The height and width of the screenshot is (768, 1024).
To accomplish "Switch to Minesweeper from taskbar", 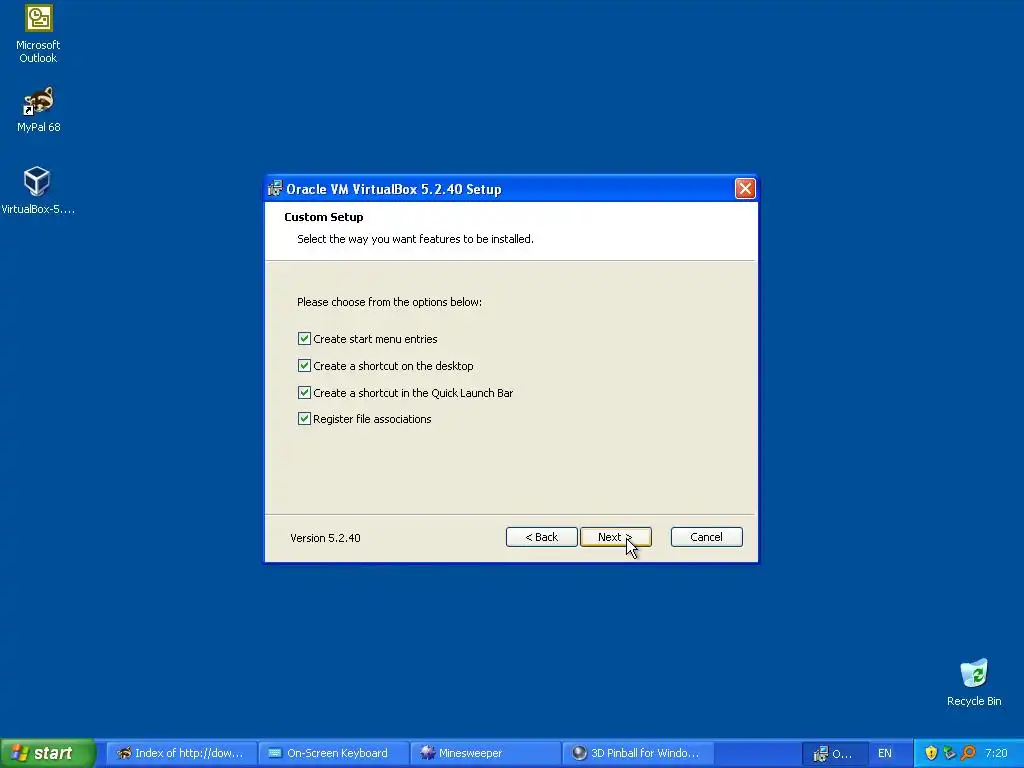I will click(x=485, y=753).
